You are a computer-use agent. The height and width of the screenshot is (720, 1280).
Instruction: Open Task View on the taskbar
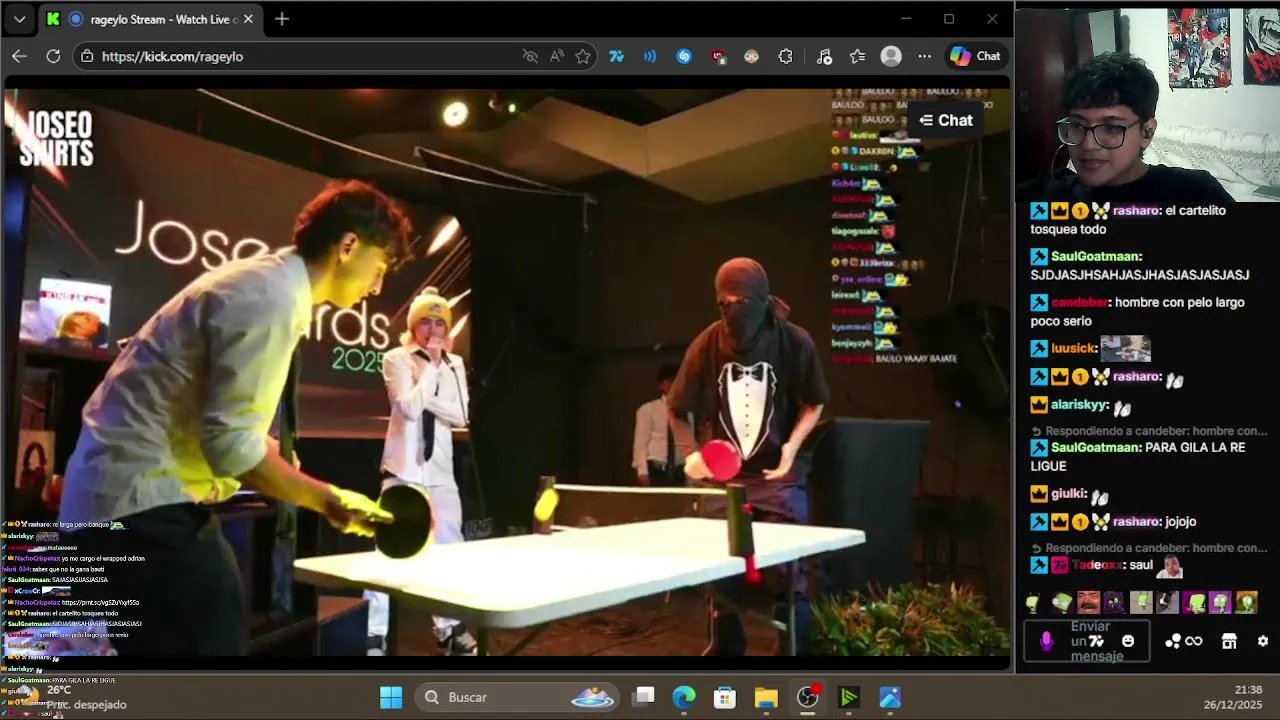pos(643,697)
